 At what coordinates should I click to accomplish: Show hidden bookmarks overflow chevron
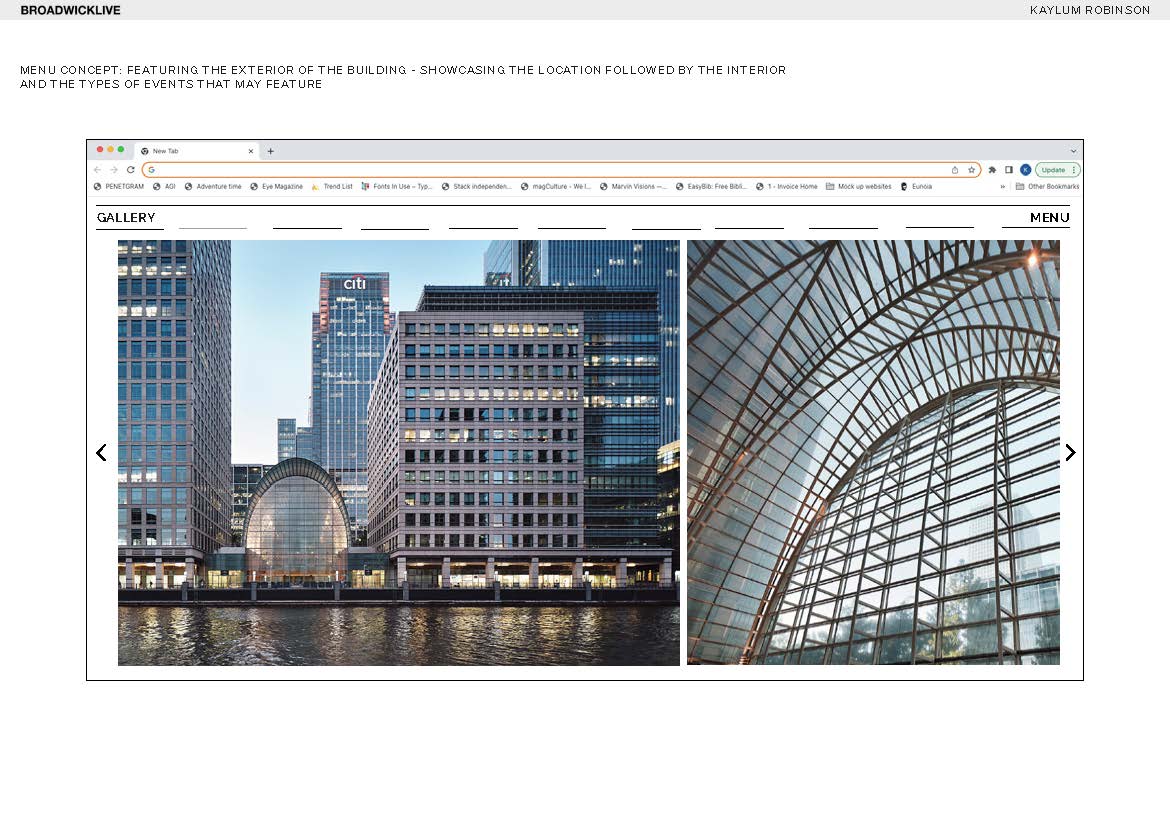coord(1003,187)
